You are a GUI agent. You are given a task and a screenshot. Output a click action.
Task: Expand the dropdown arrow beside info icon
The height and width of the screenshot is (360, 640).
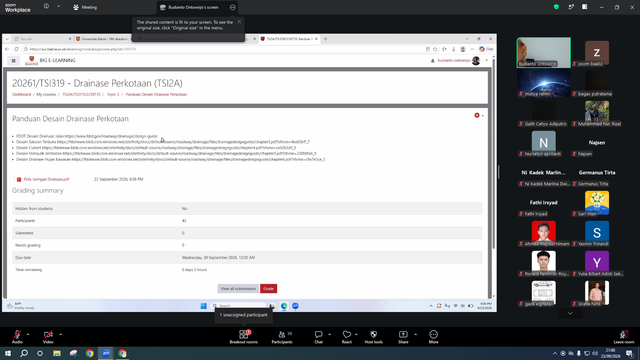(x=58, y=7)
